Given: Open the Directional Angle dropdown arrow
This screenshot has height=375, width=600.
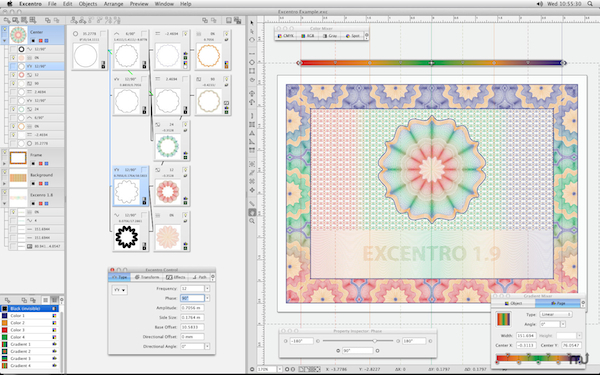Looking at the screenshot, I should 207,346.
